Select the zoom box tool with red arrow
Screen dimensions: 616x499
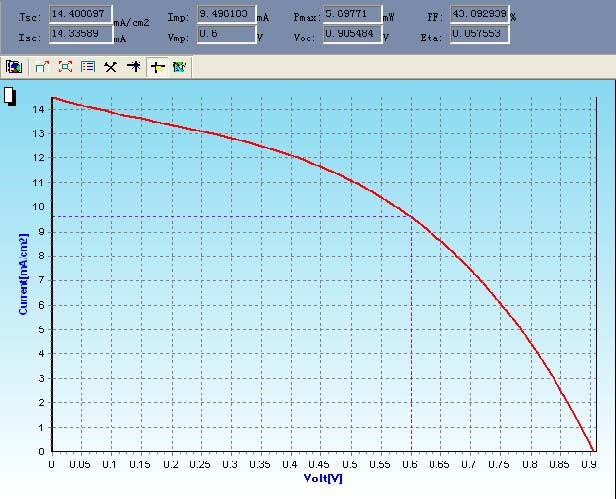(x=42, y=67)
